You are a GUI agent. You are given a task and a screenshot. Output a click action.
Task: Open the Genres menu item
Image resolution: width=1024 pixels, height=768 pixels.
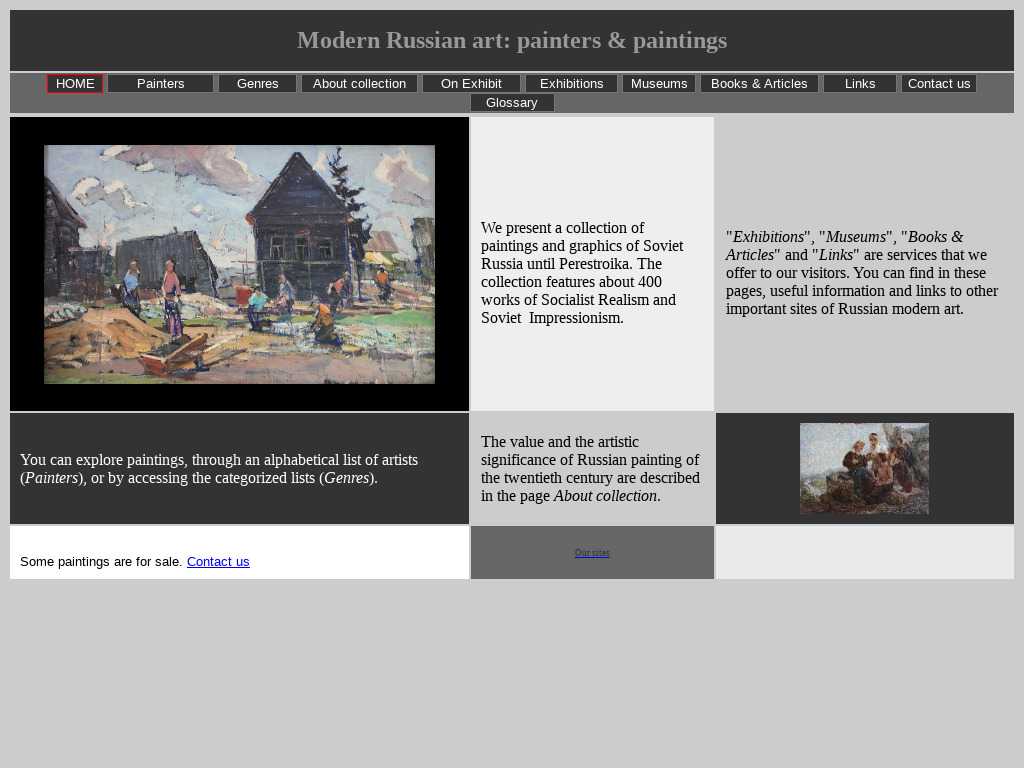(257, 84)
